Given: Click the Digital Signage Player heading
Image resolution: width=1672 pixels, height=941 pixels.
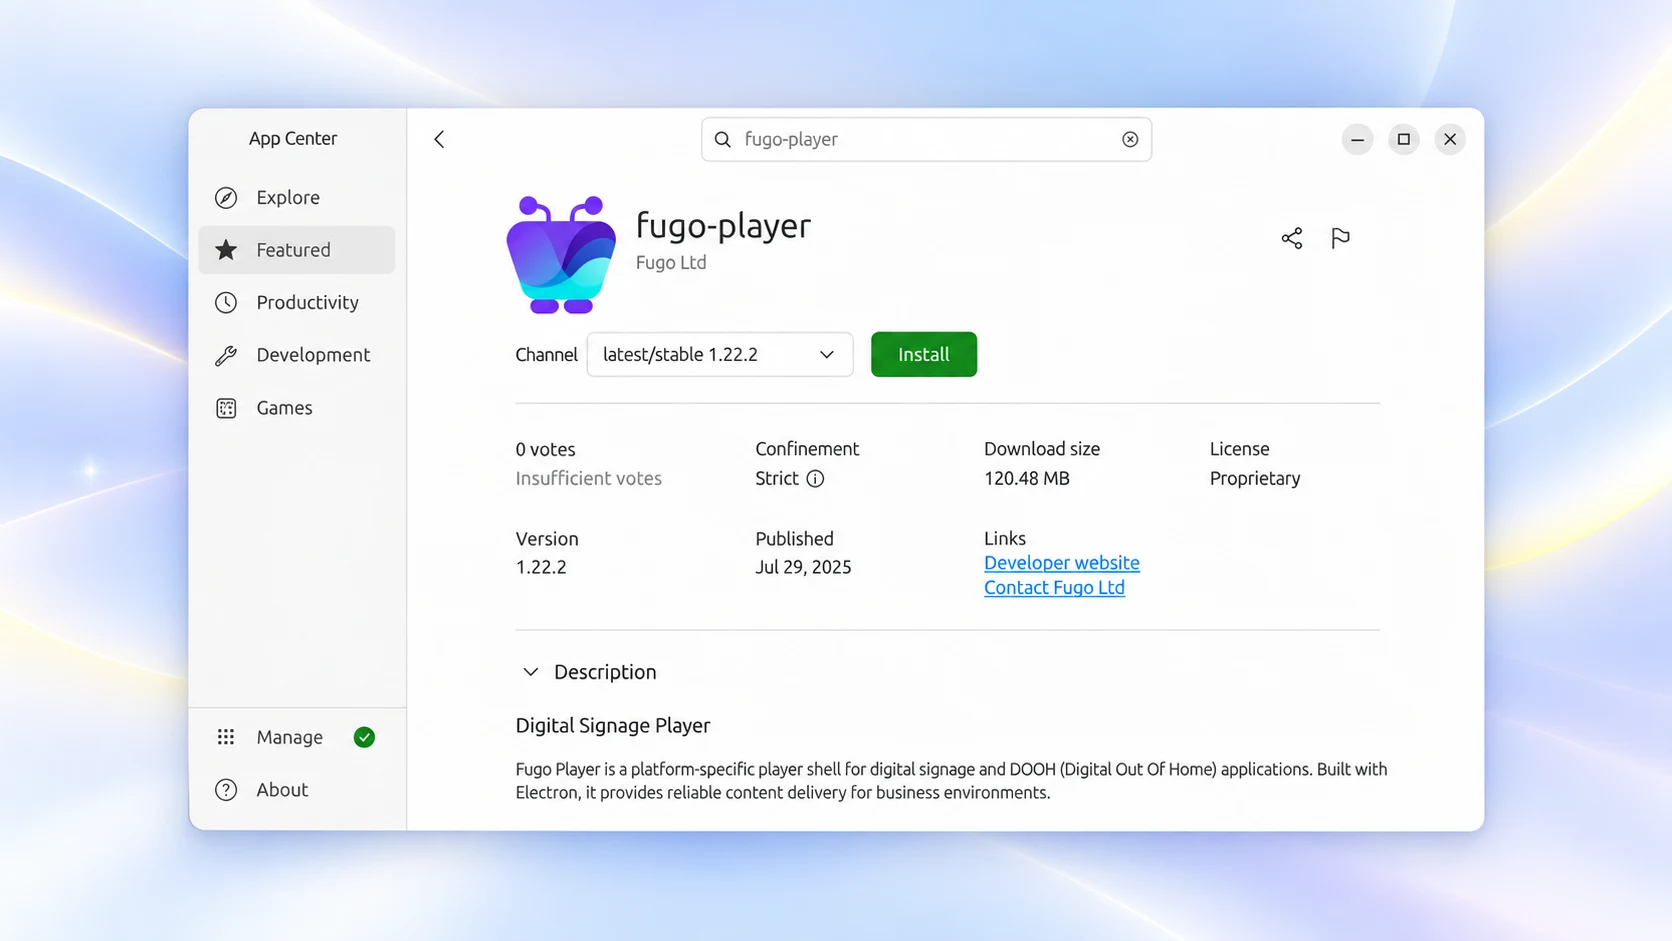Looking at the screenshot, I should coord(613,726).
